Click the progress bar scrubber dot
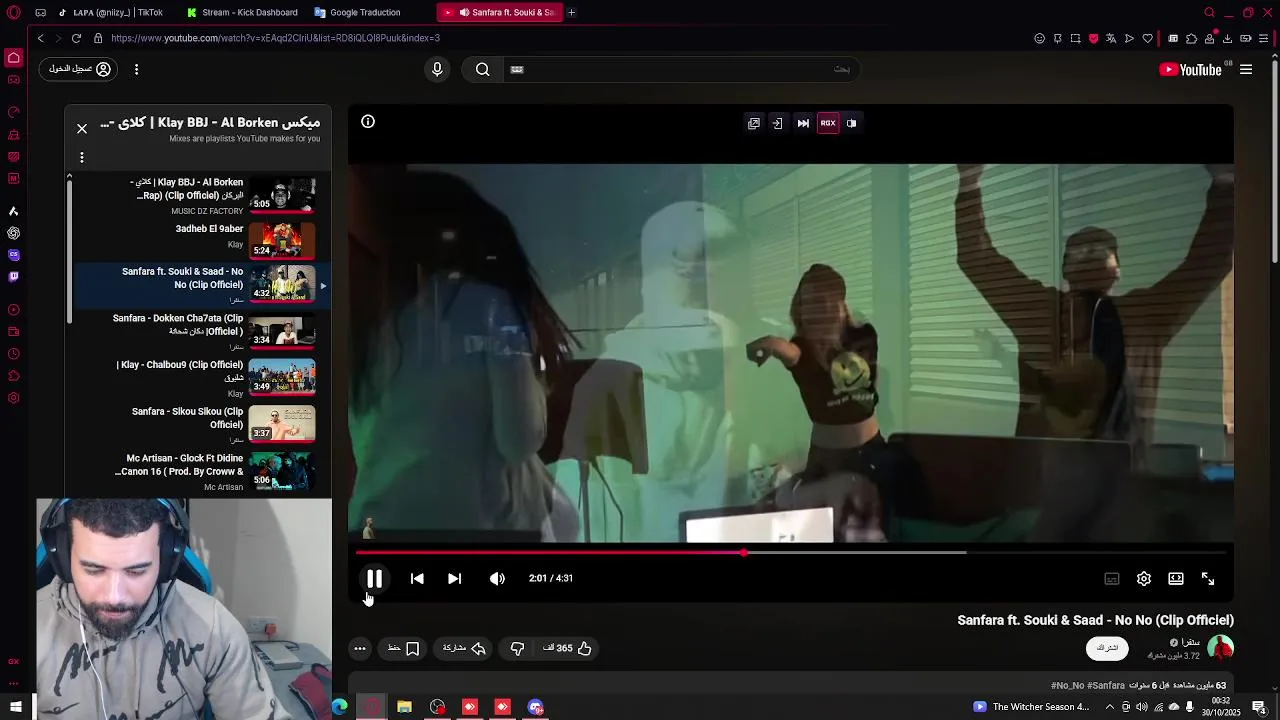The width and height of the screenshot is (1280, 720). pyautogui.click(x=744, y=552)
